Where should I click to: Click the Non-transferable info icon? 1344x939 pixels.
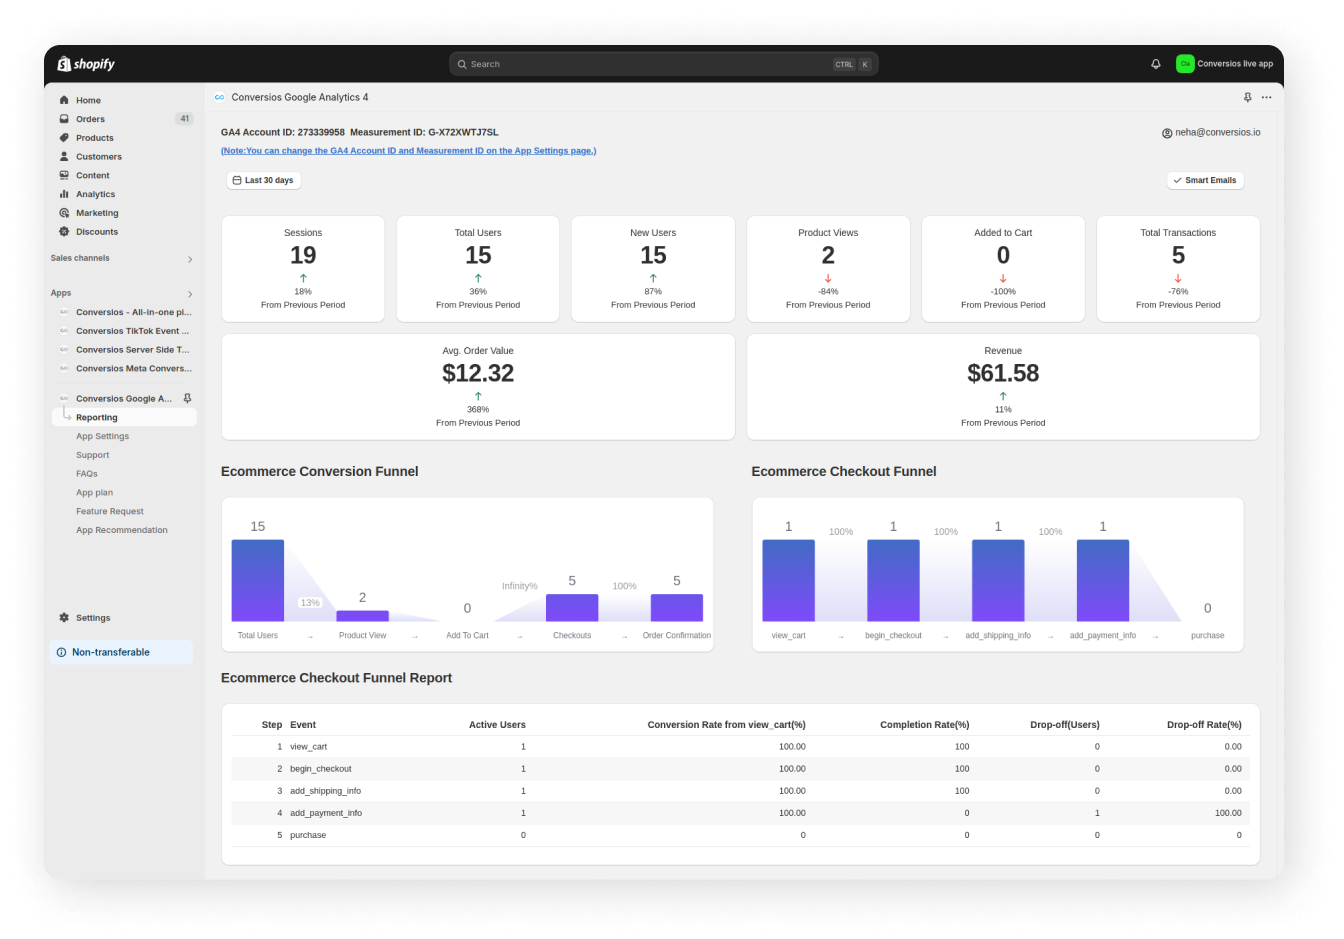(62, 652)
